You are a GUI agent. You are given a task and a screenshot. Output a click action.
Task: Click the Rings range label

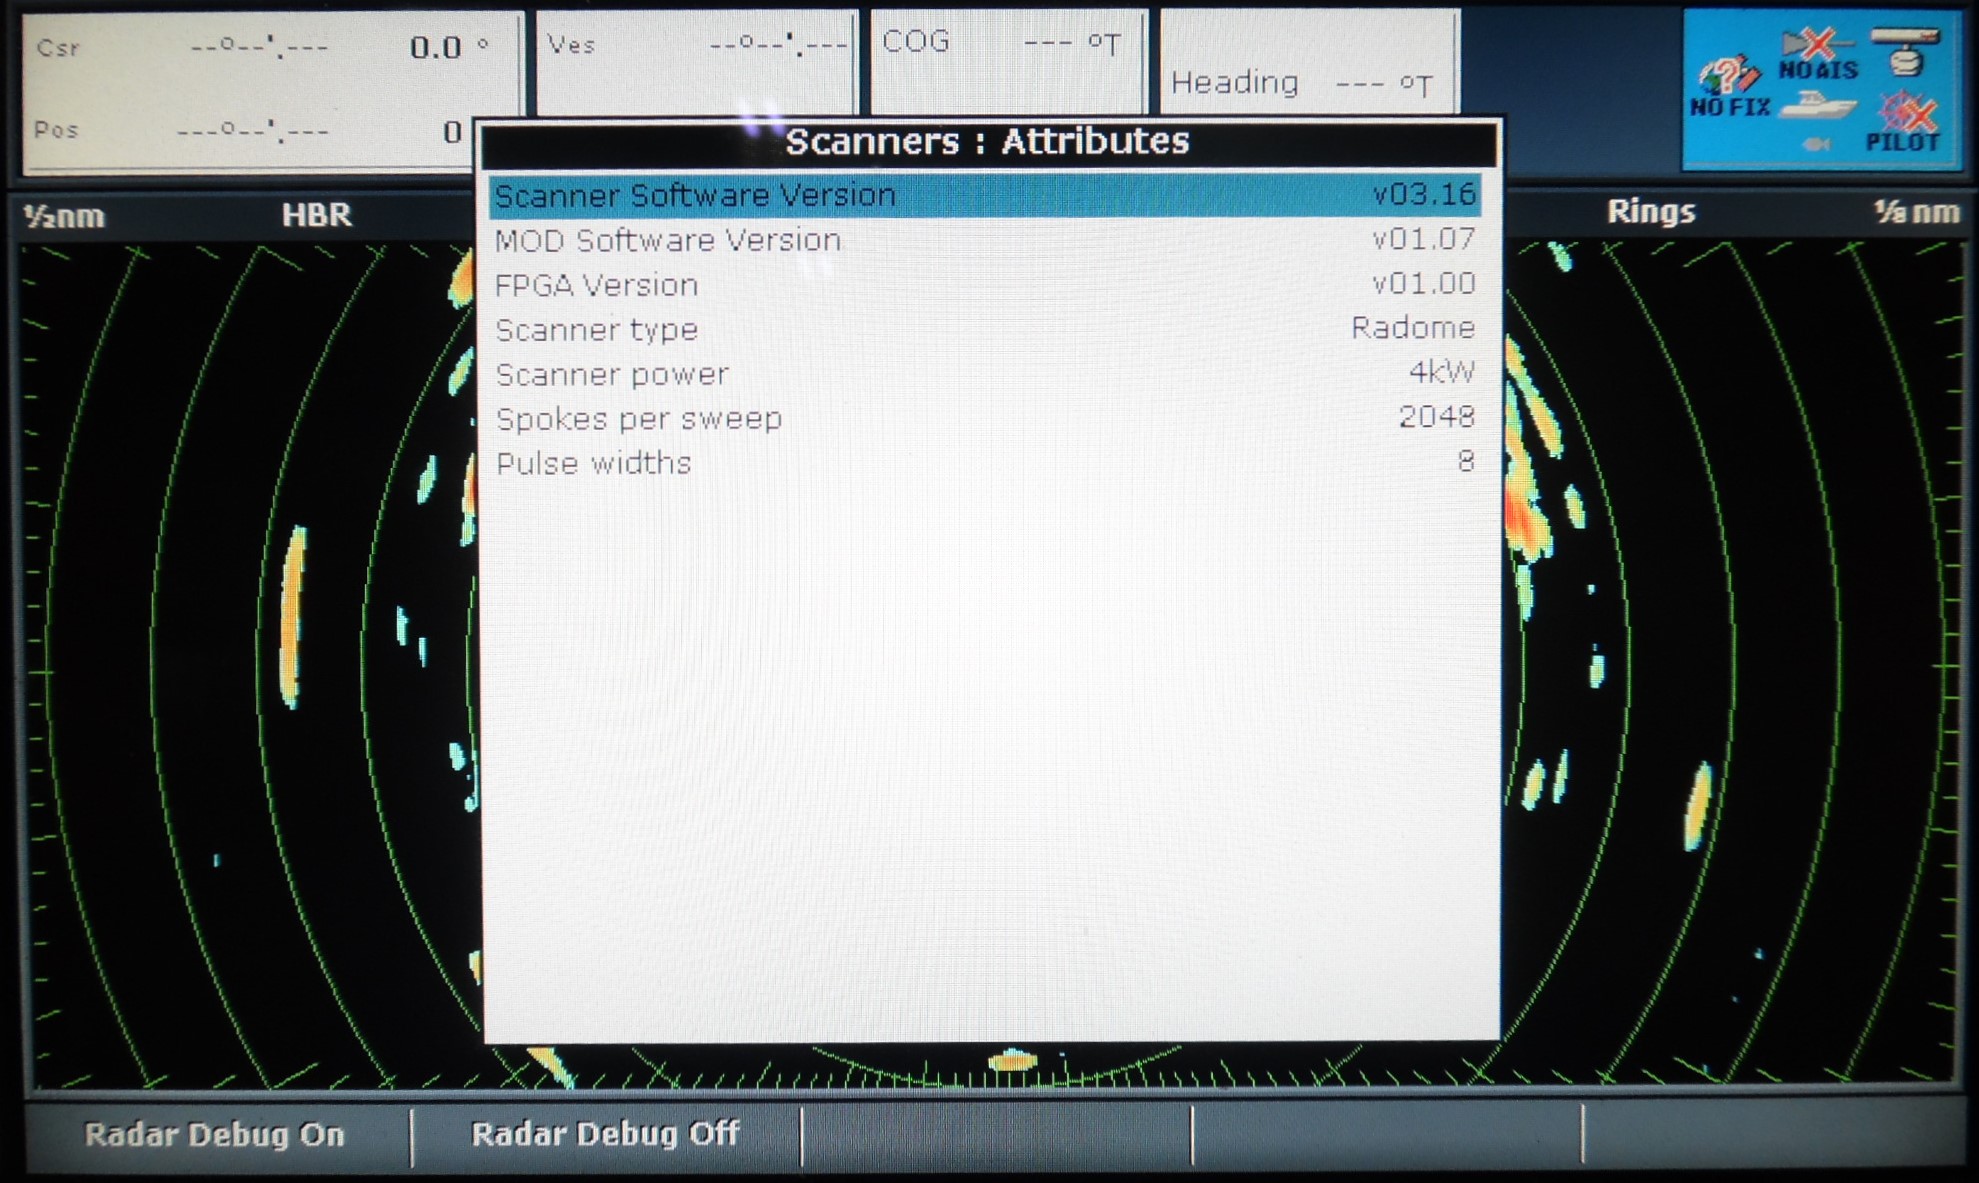pos(1650,212)
